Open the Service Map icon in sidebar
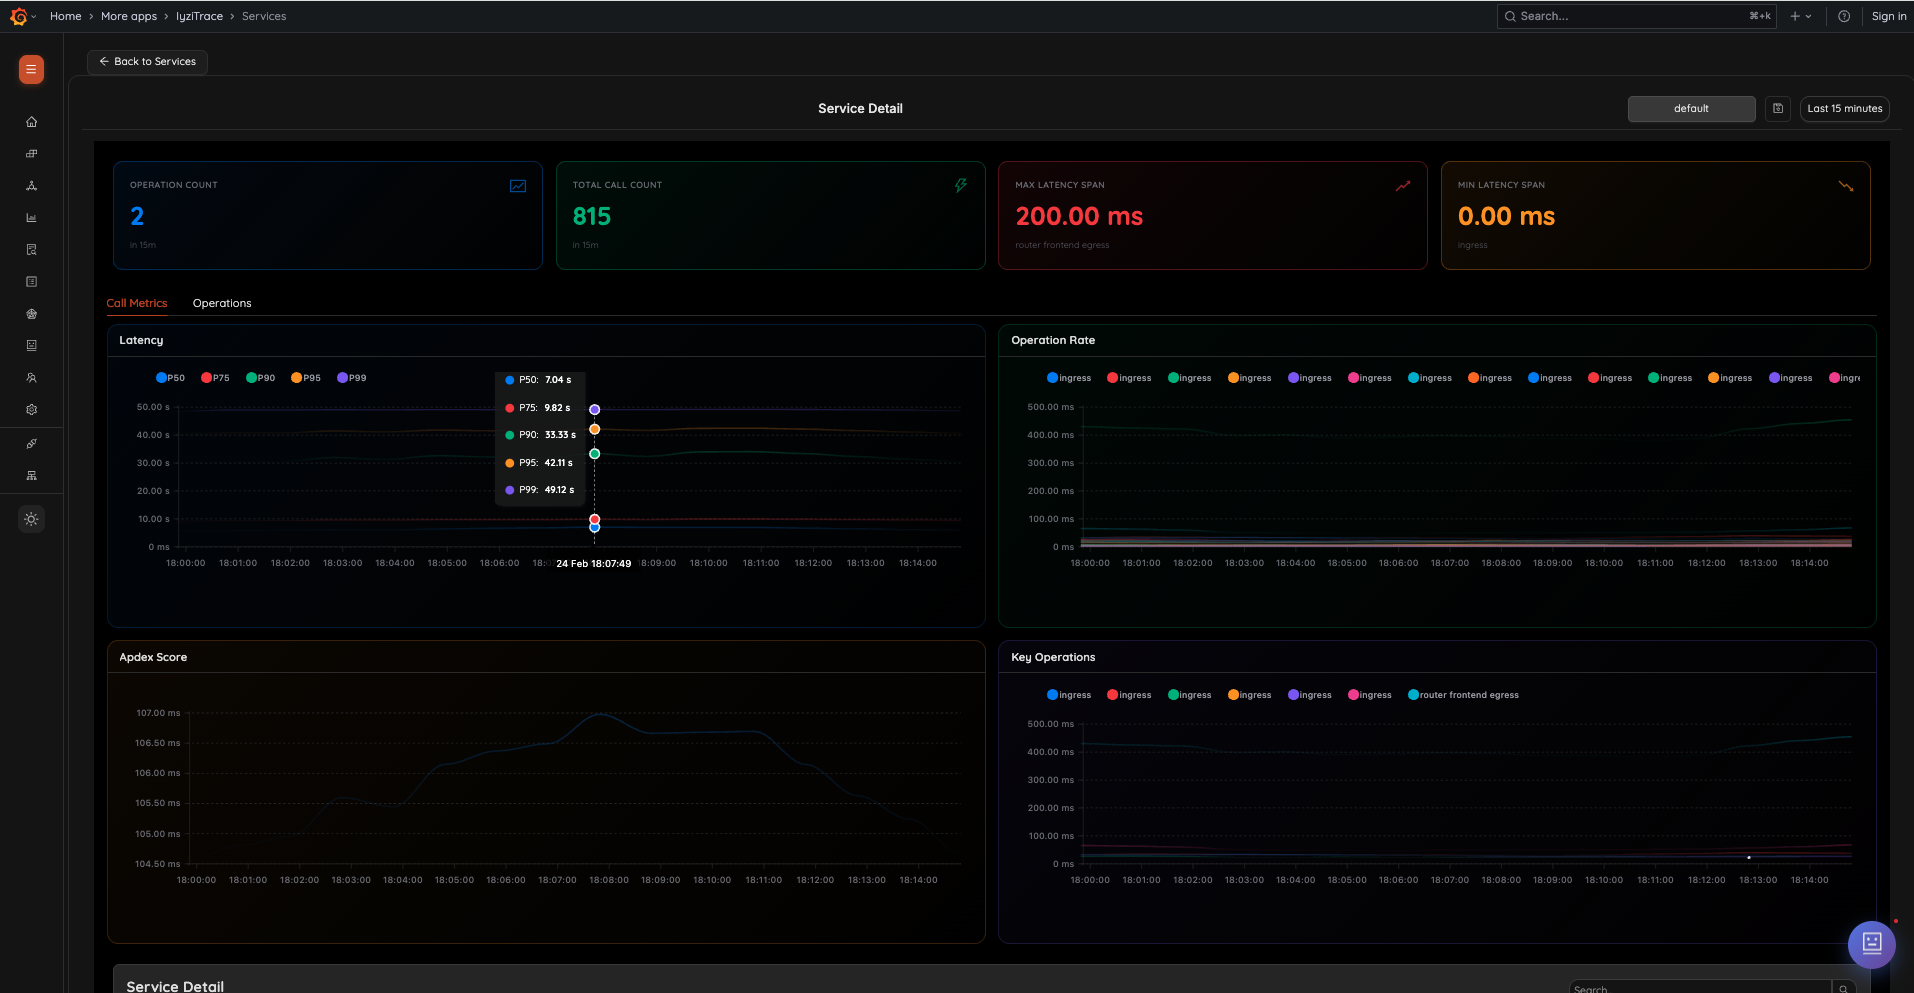Screen dimensions: 1914x993 [x=31, y=475]
